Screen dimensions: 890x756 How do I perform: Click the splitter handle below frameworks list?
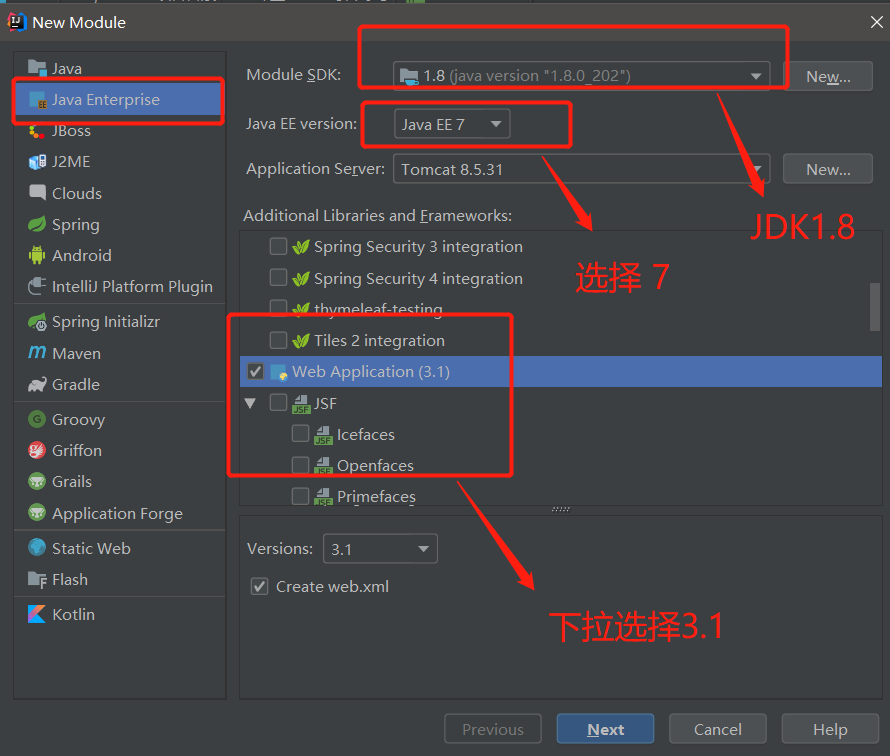coord(560,509)
